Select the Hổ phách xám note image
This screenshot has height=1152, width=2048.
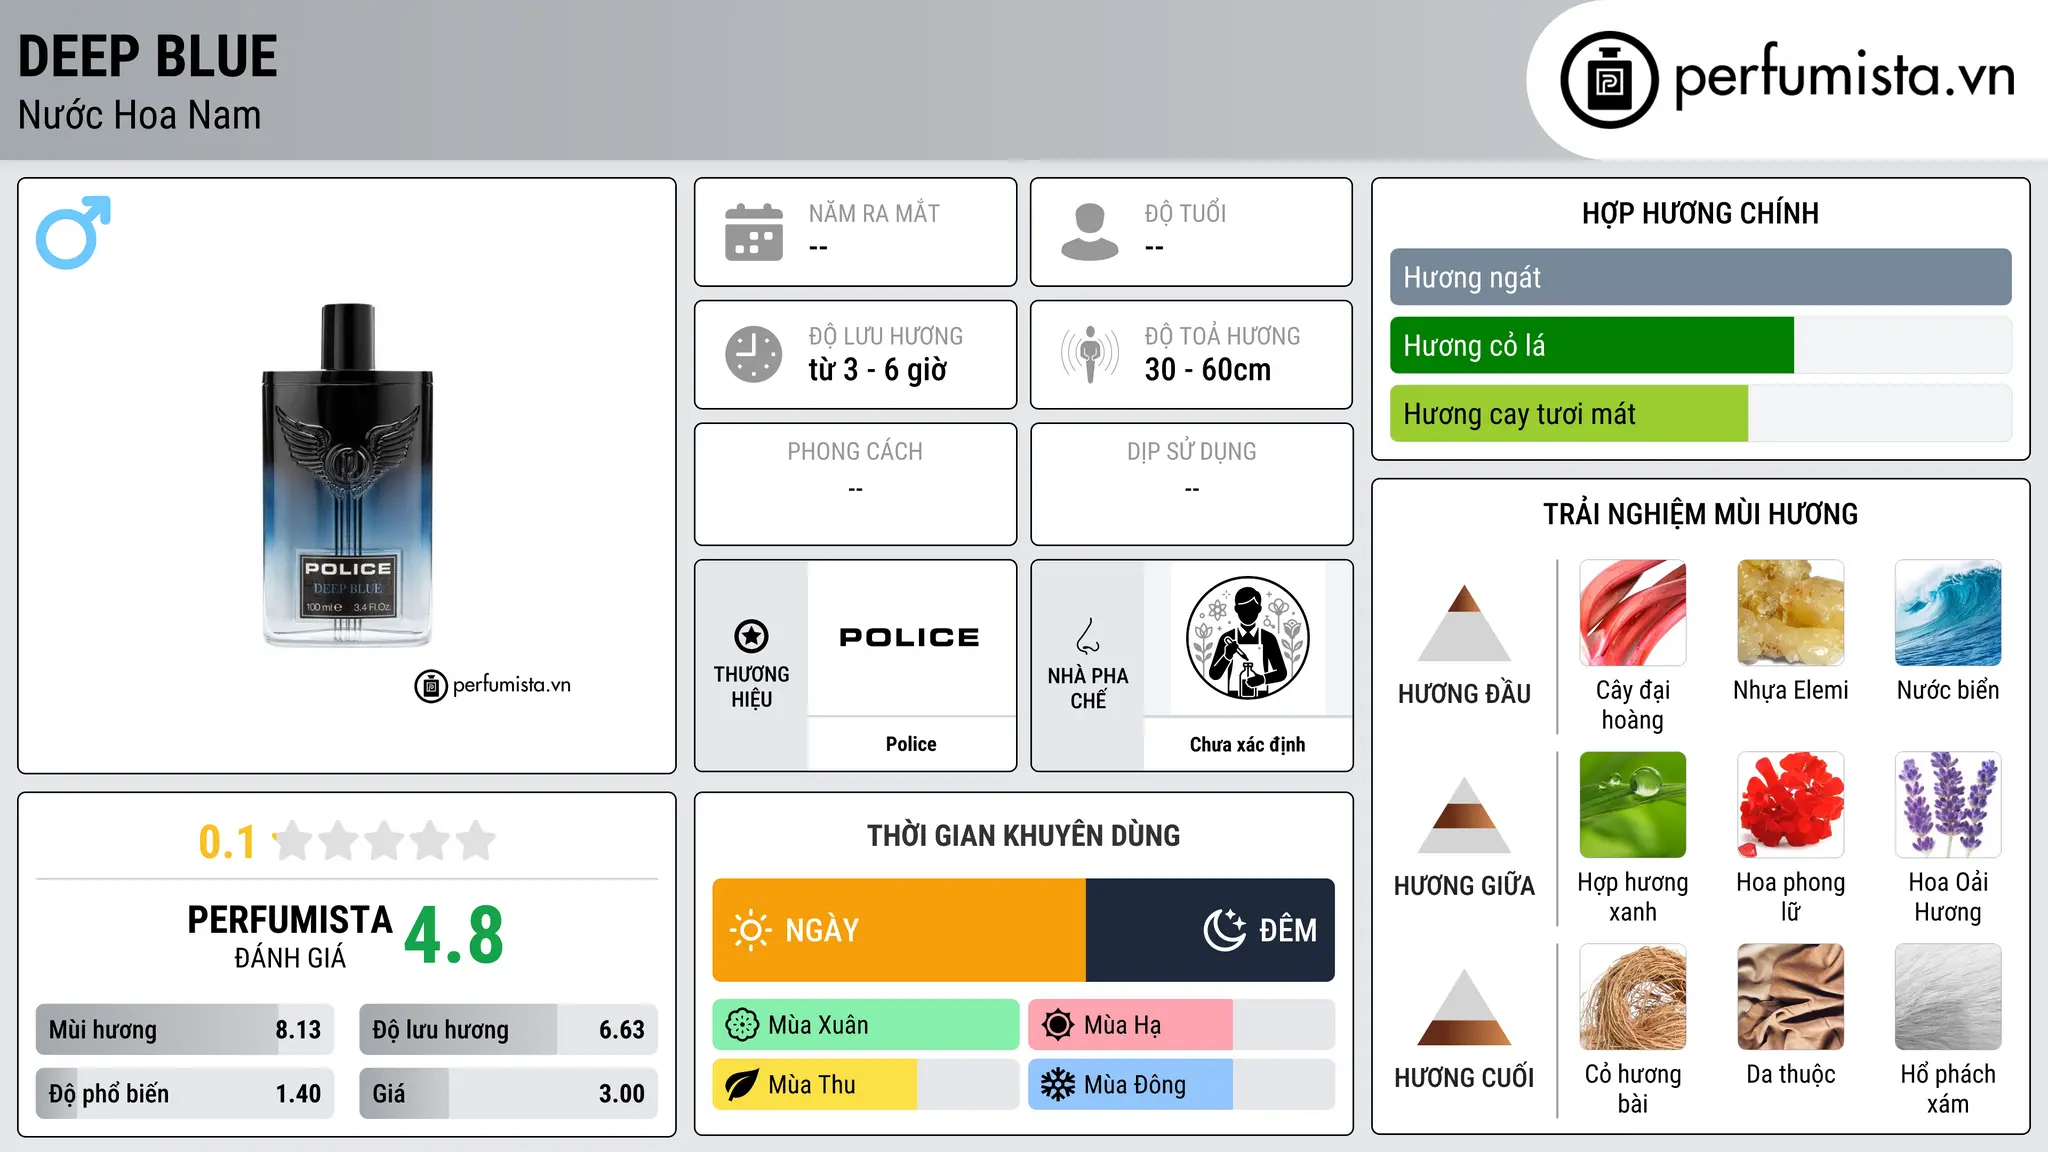(x=1948, y=997)
